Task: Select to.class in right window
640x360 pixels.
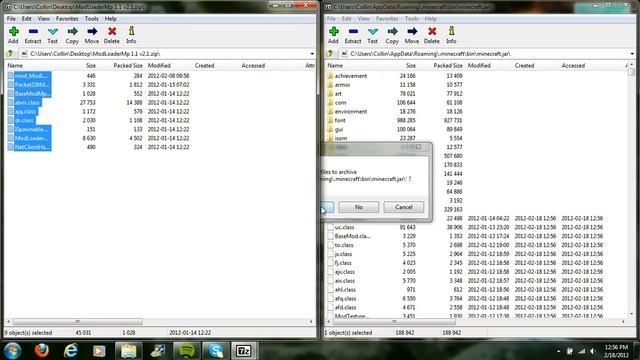Action: [344, 245]
